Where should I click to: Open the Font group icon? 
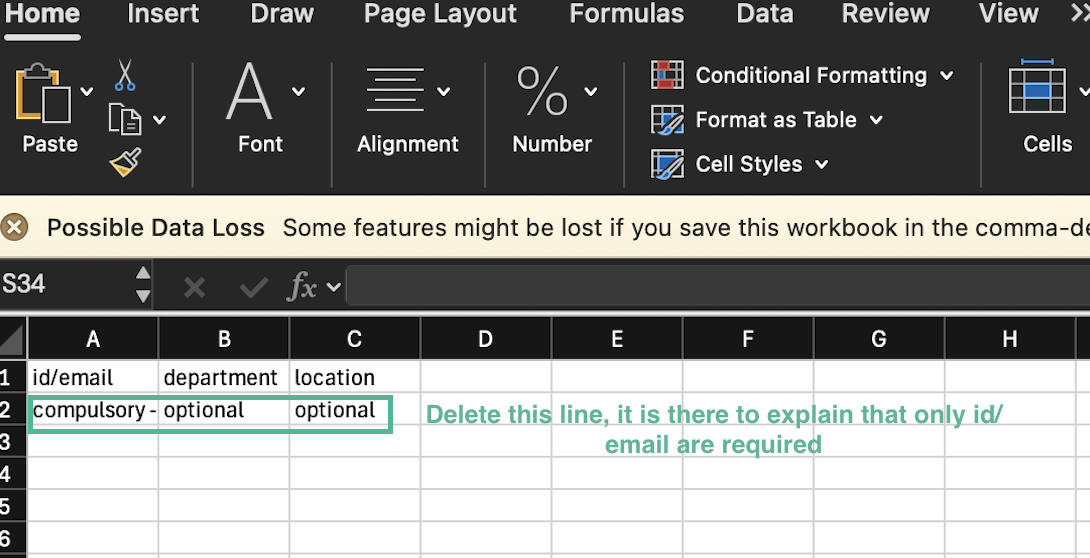250,92
